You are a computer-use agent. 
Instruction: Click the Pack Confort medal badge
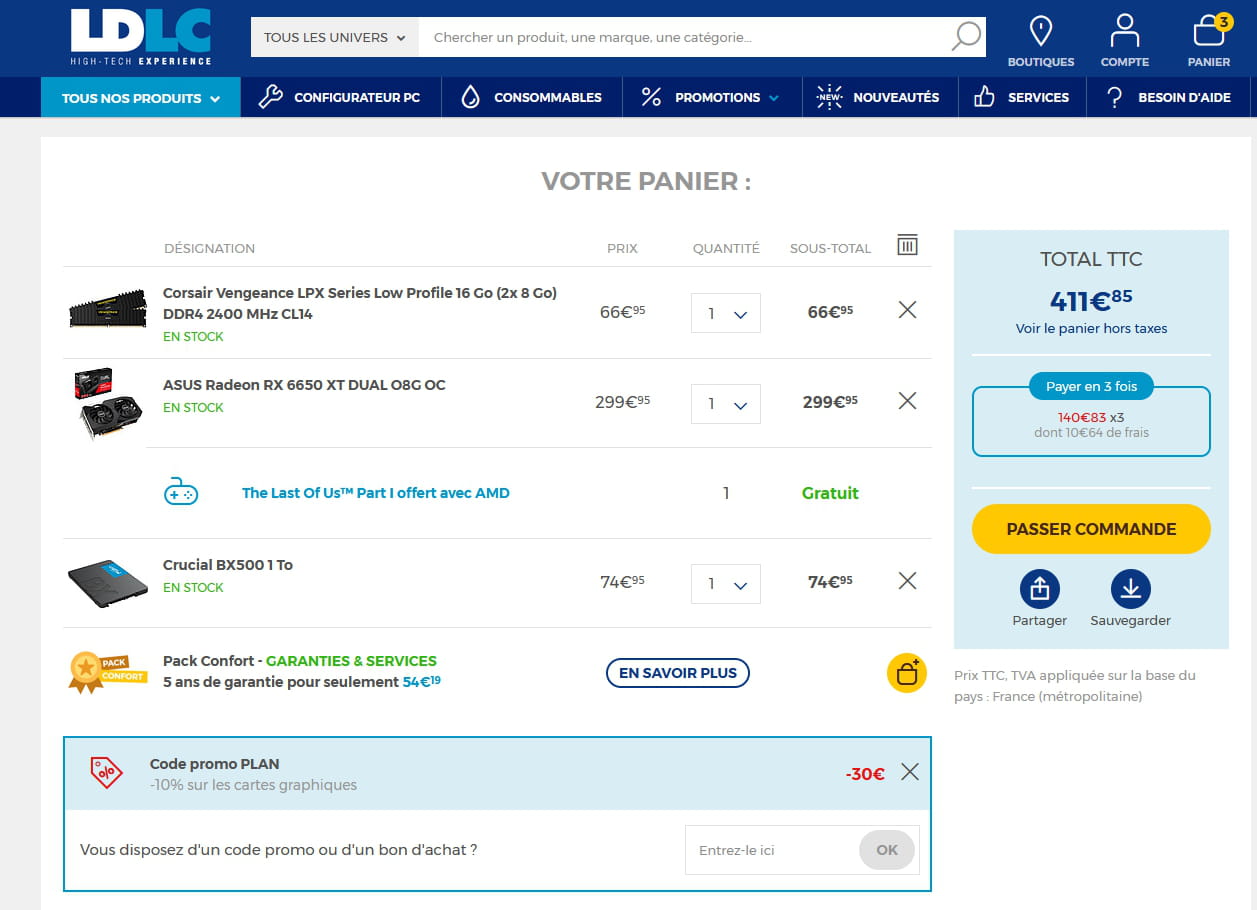(107, 671)
